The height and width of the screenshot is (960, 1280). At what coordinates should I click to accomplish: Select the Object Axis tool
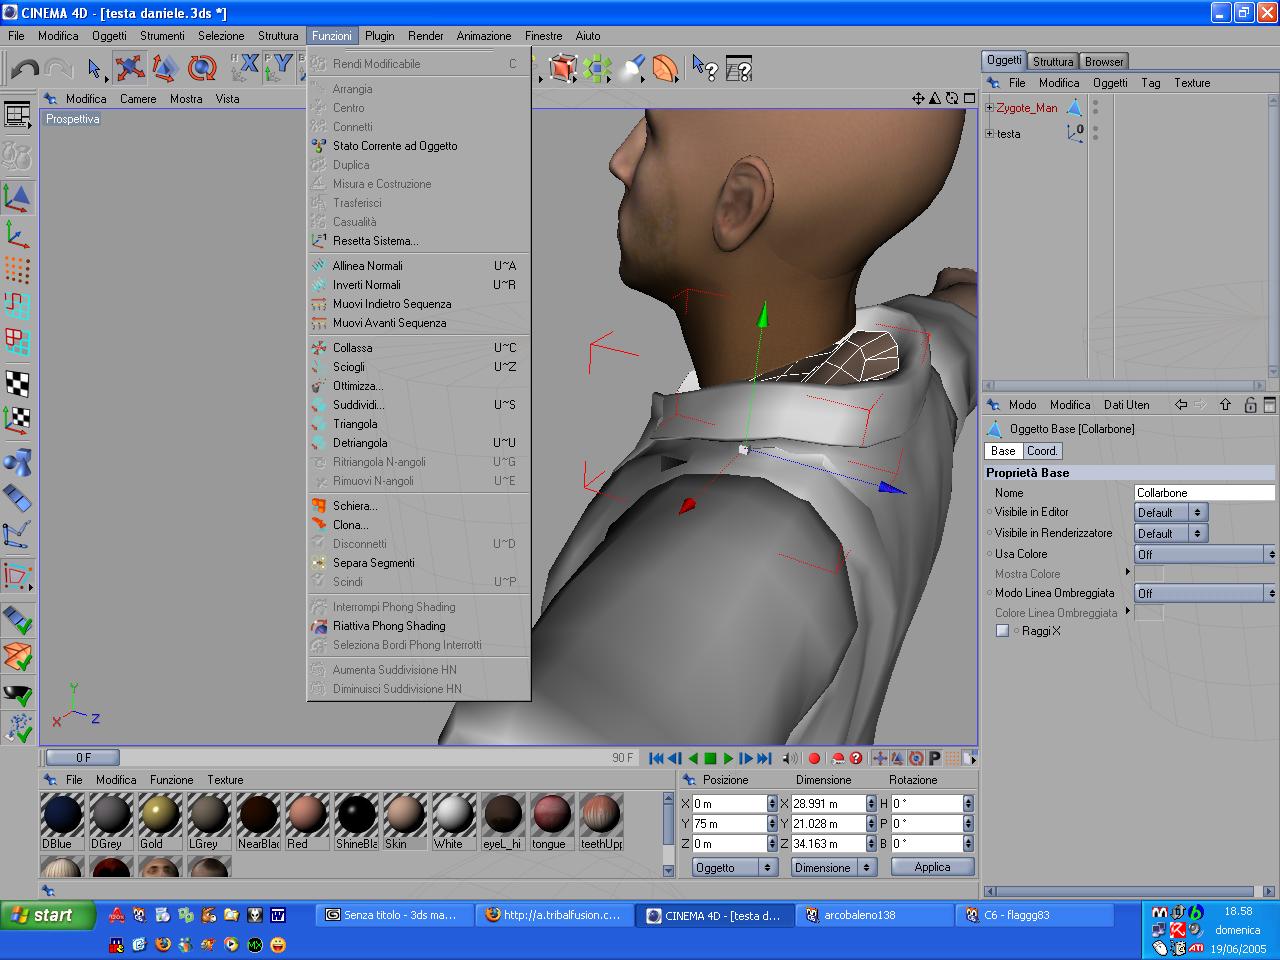(17, 234)
